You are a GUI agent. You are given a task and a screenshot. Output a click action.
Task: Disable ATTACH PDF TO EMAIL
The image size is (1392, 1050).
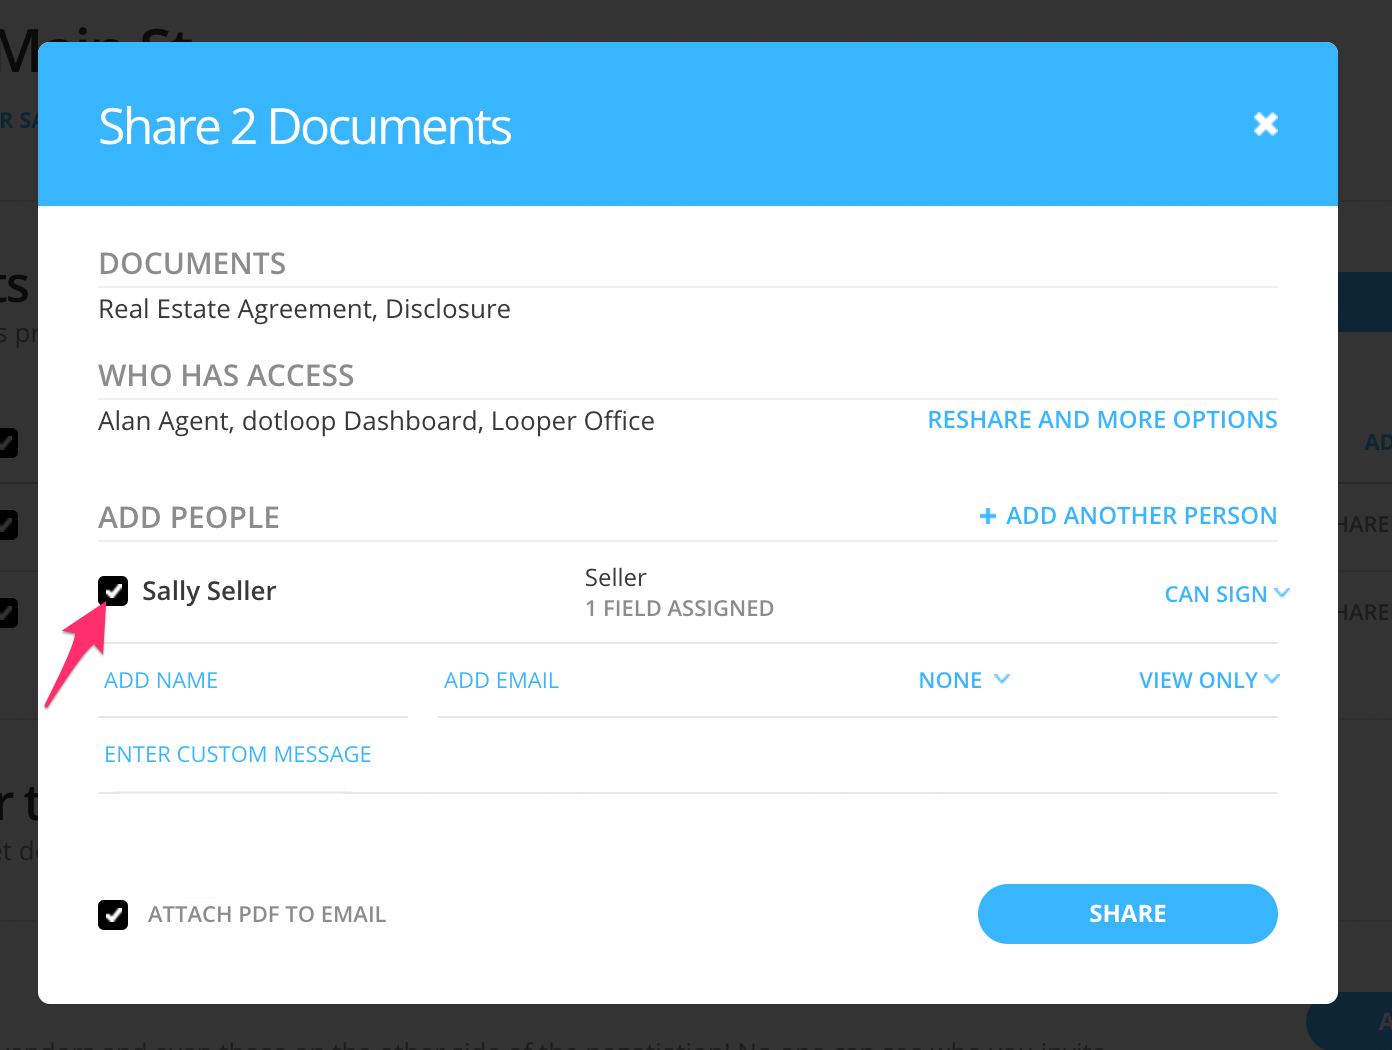(113, 914)
